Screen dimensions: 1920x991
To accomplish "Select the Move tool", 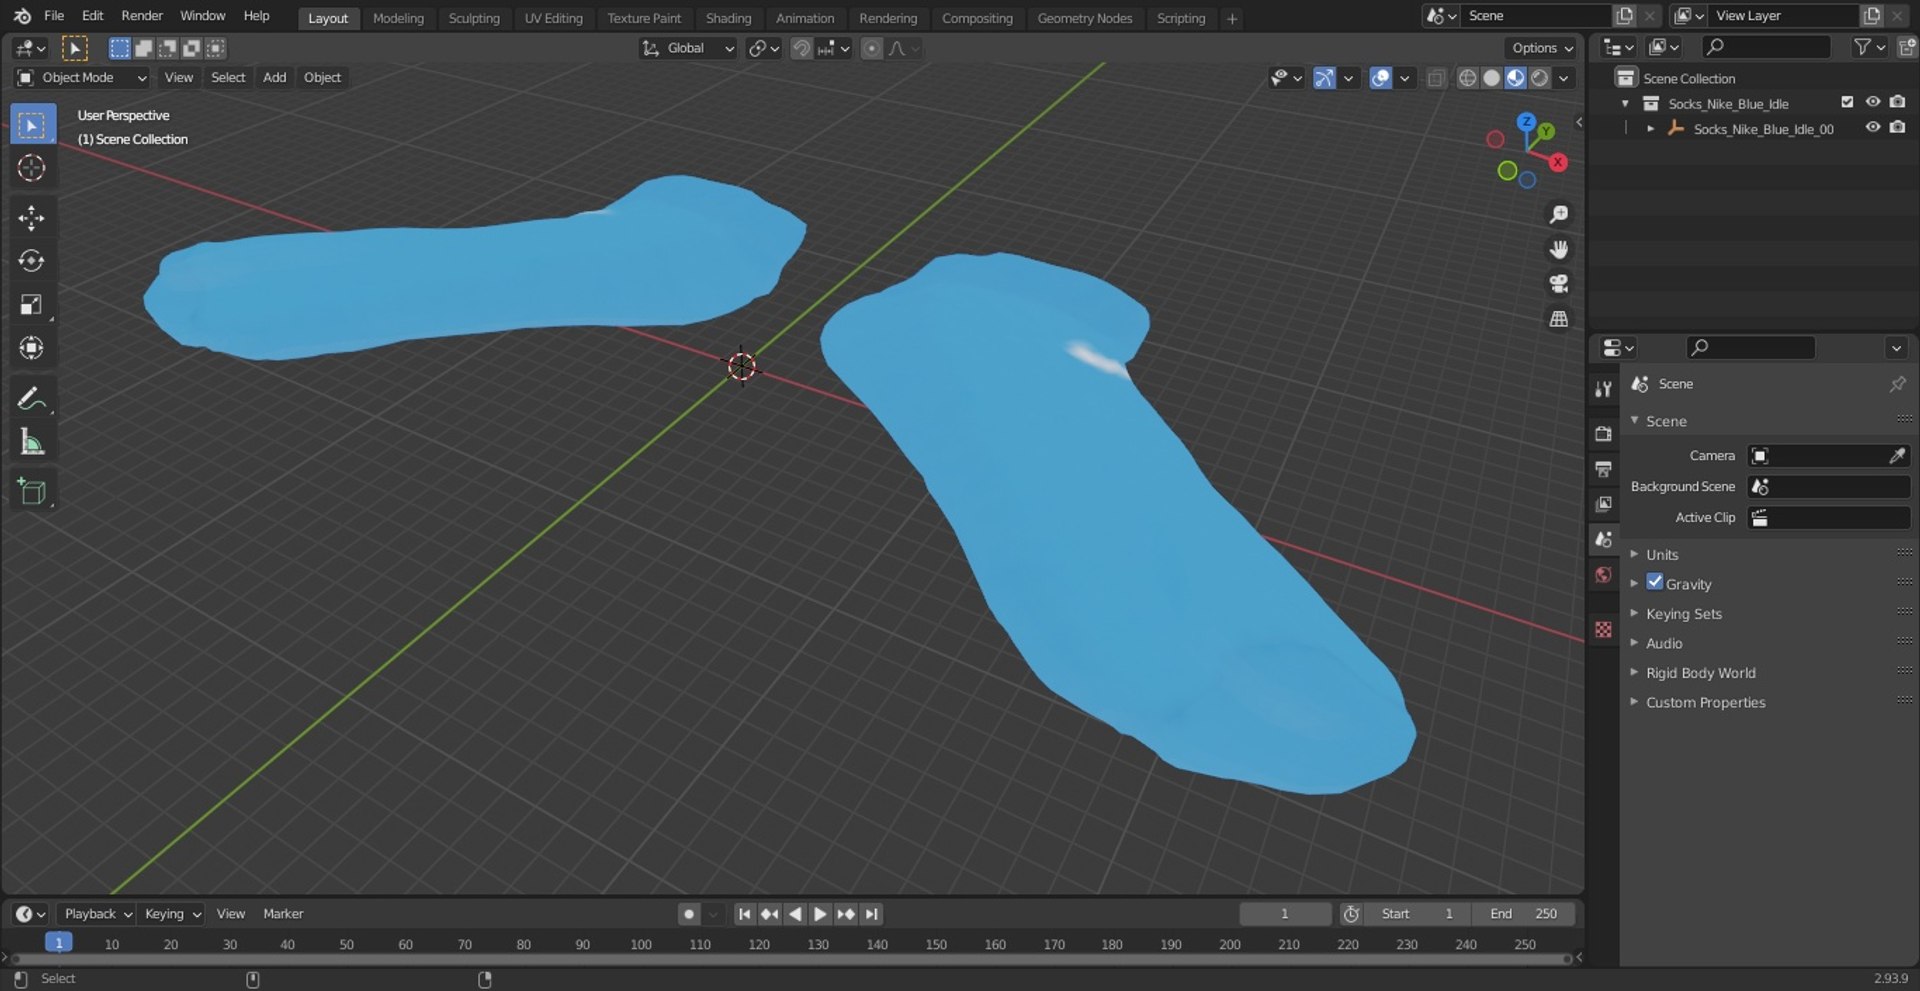I will [x=32, y=218].
